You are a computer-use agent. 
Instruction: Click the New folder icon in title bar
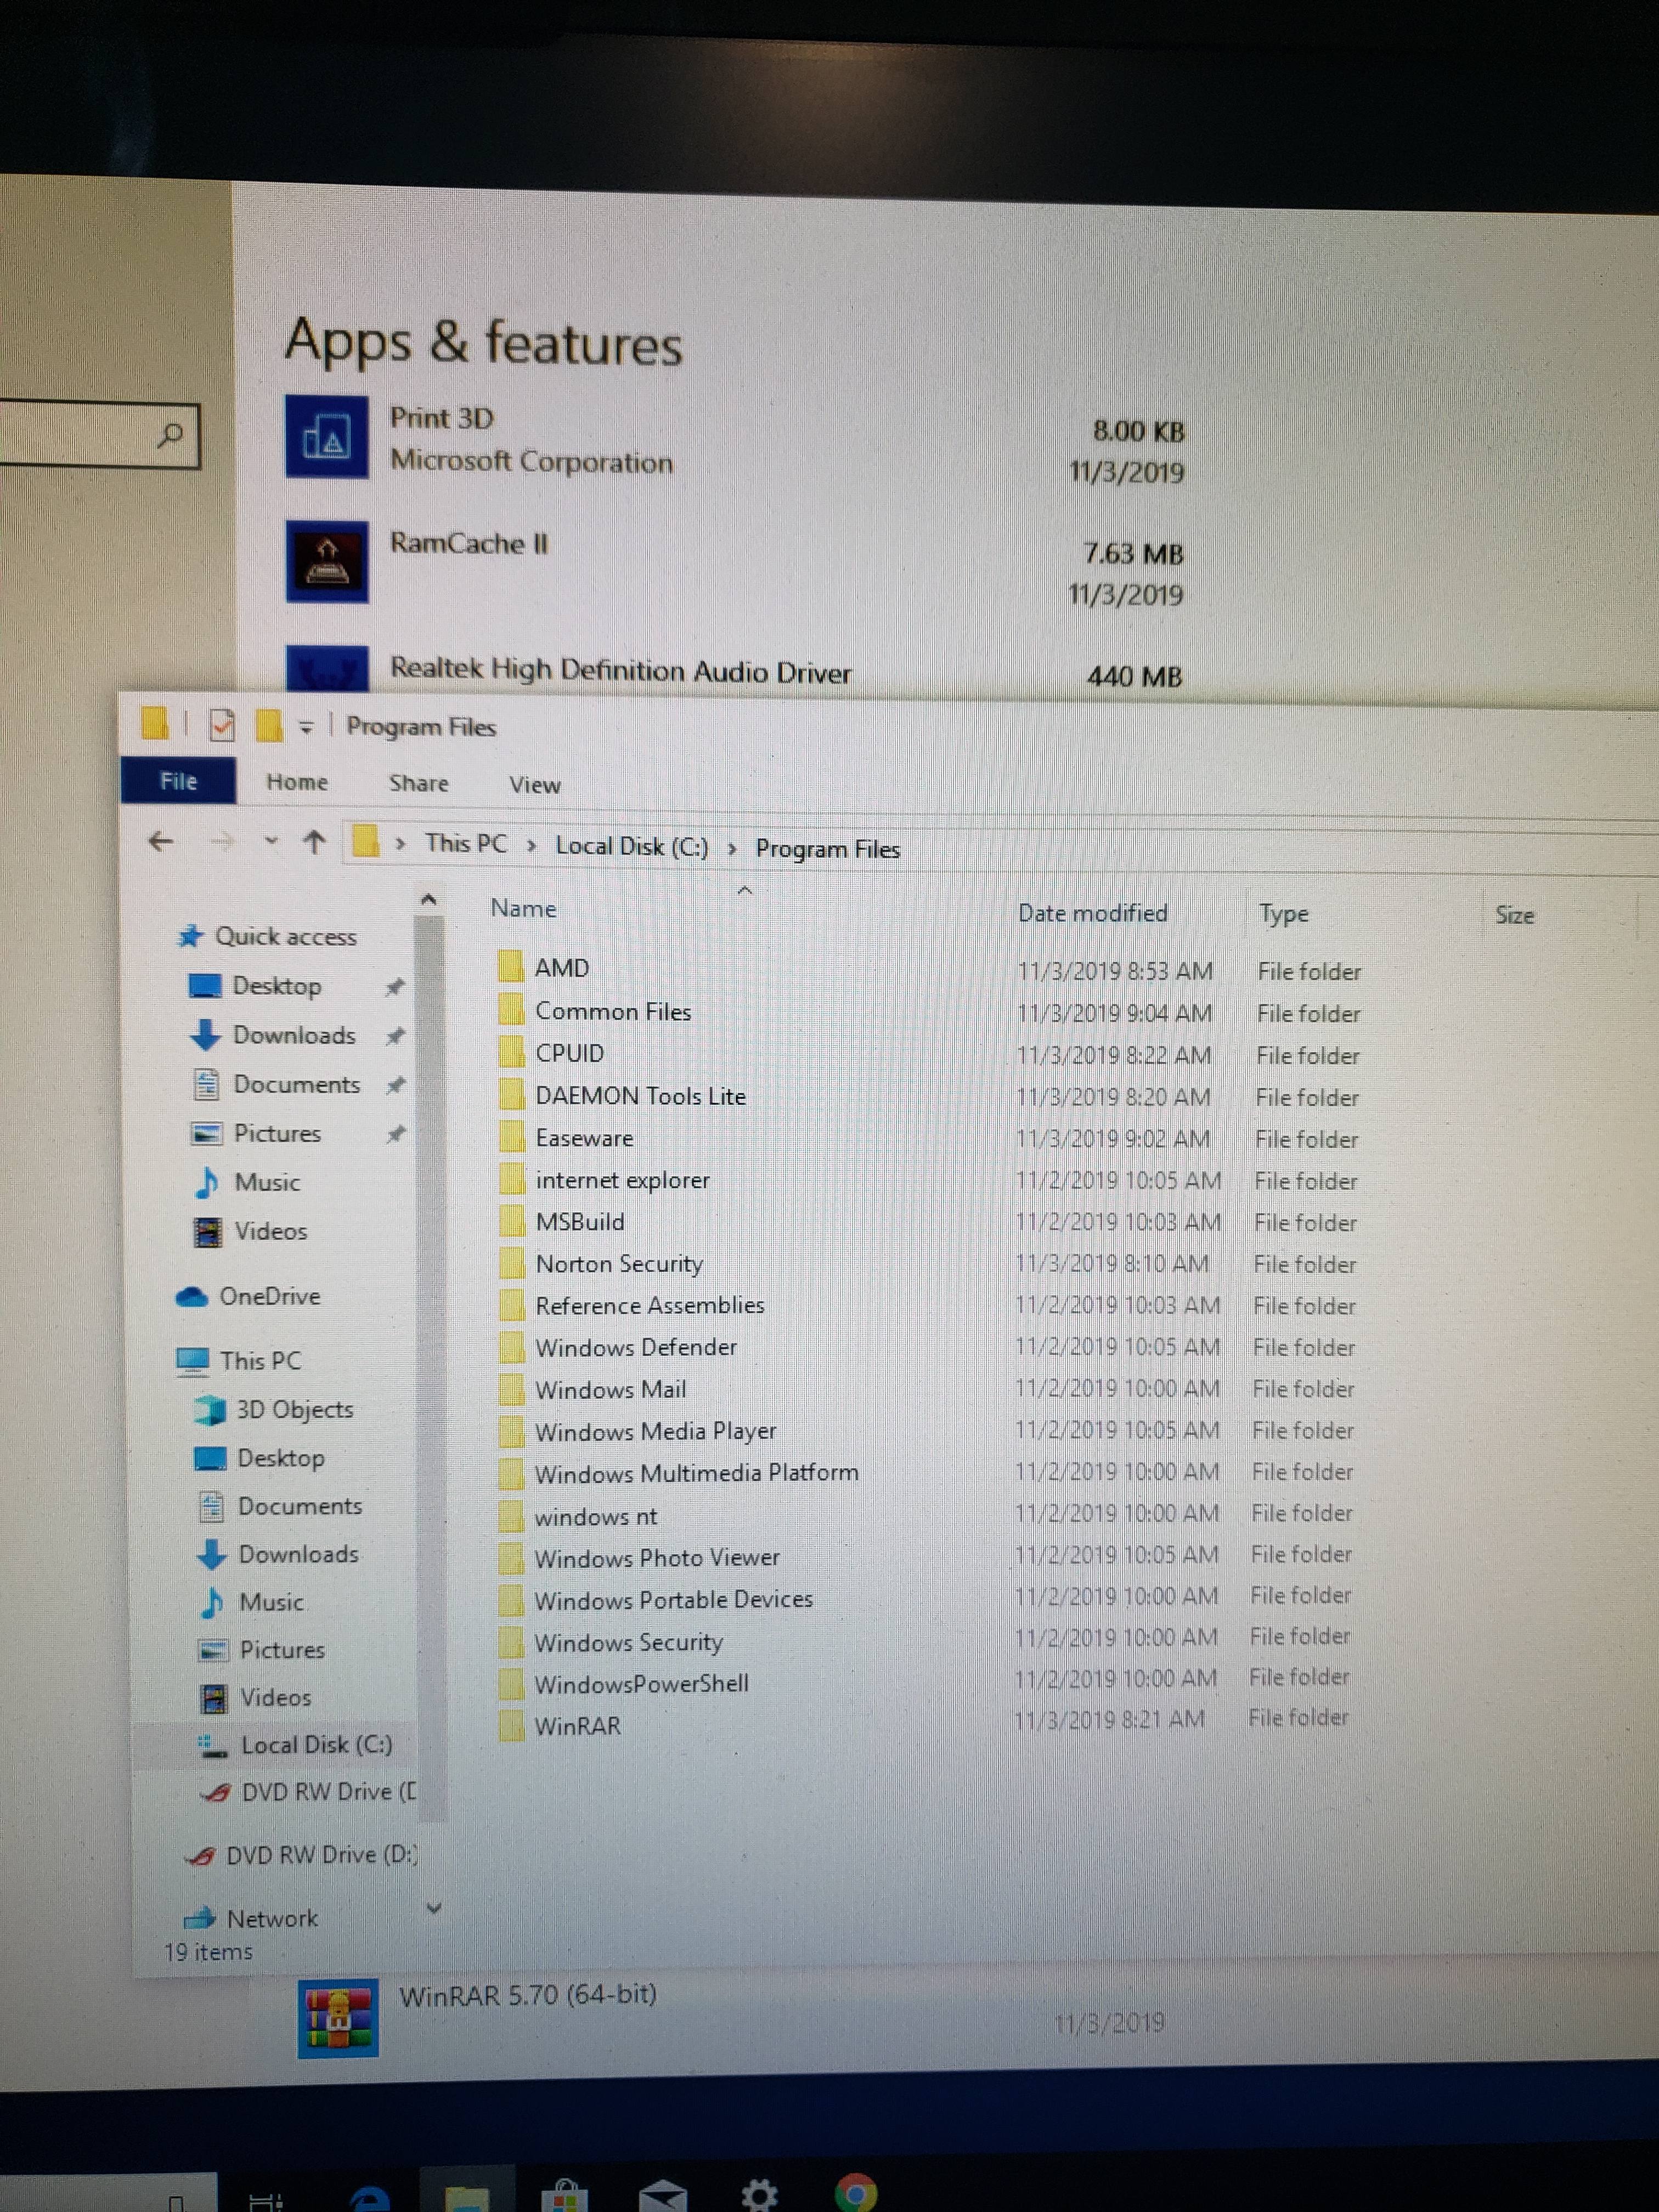(268, 725)
